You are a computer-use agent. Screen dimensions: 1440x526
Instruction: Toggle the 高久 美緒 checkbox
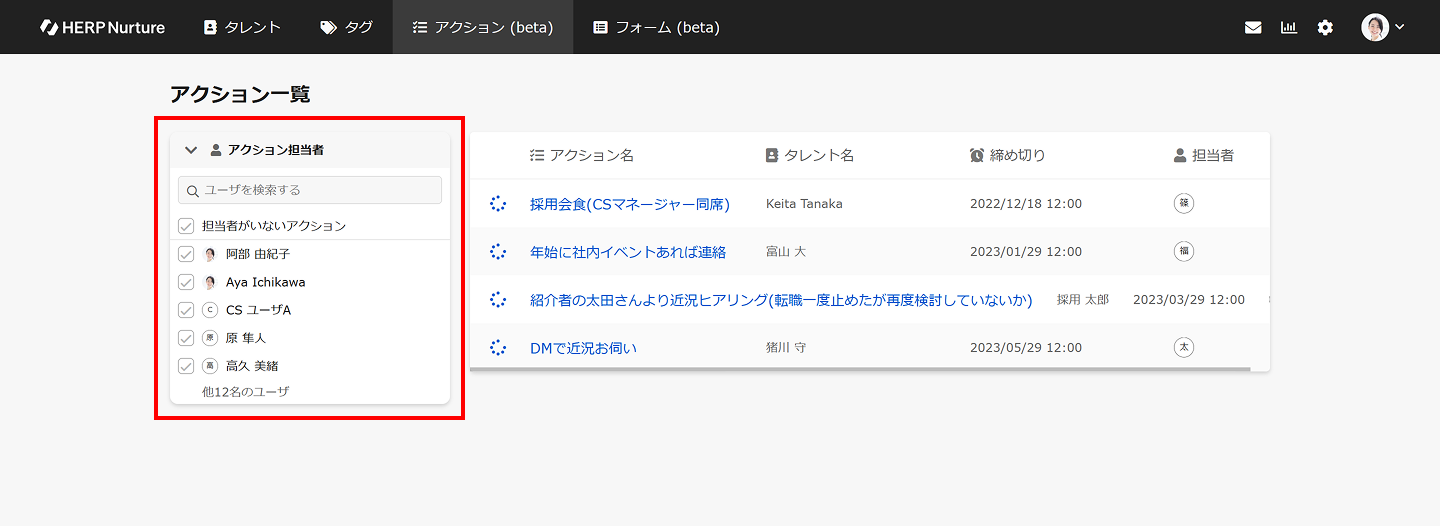(186, 366)
